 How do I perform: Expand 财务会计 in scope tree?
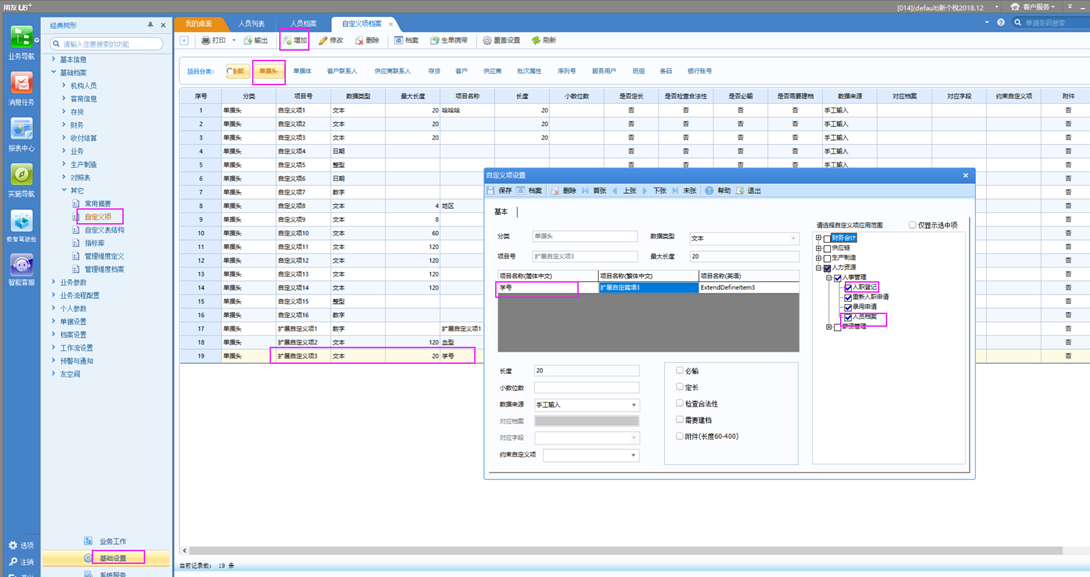click(818, 238)
